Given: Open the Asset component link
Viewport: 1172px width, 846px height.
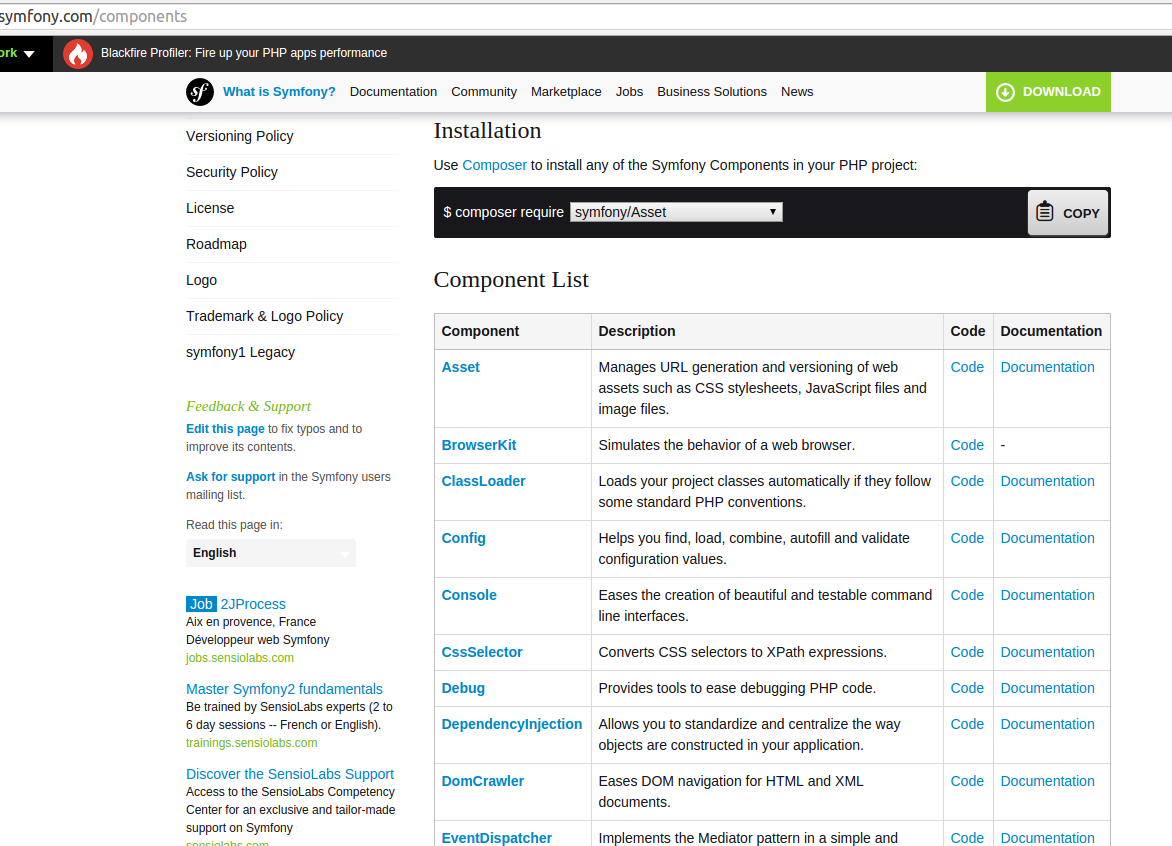Looking at the screenshot, I should tap(460, 367).
